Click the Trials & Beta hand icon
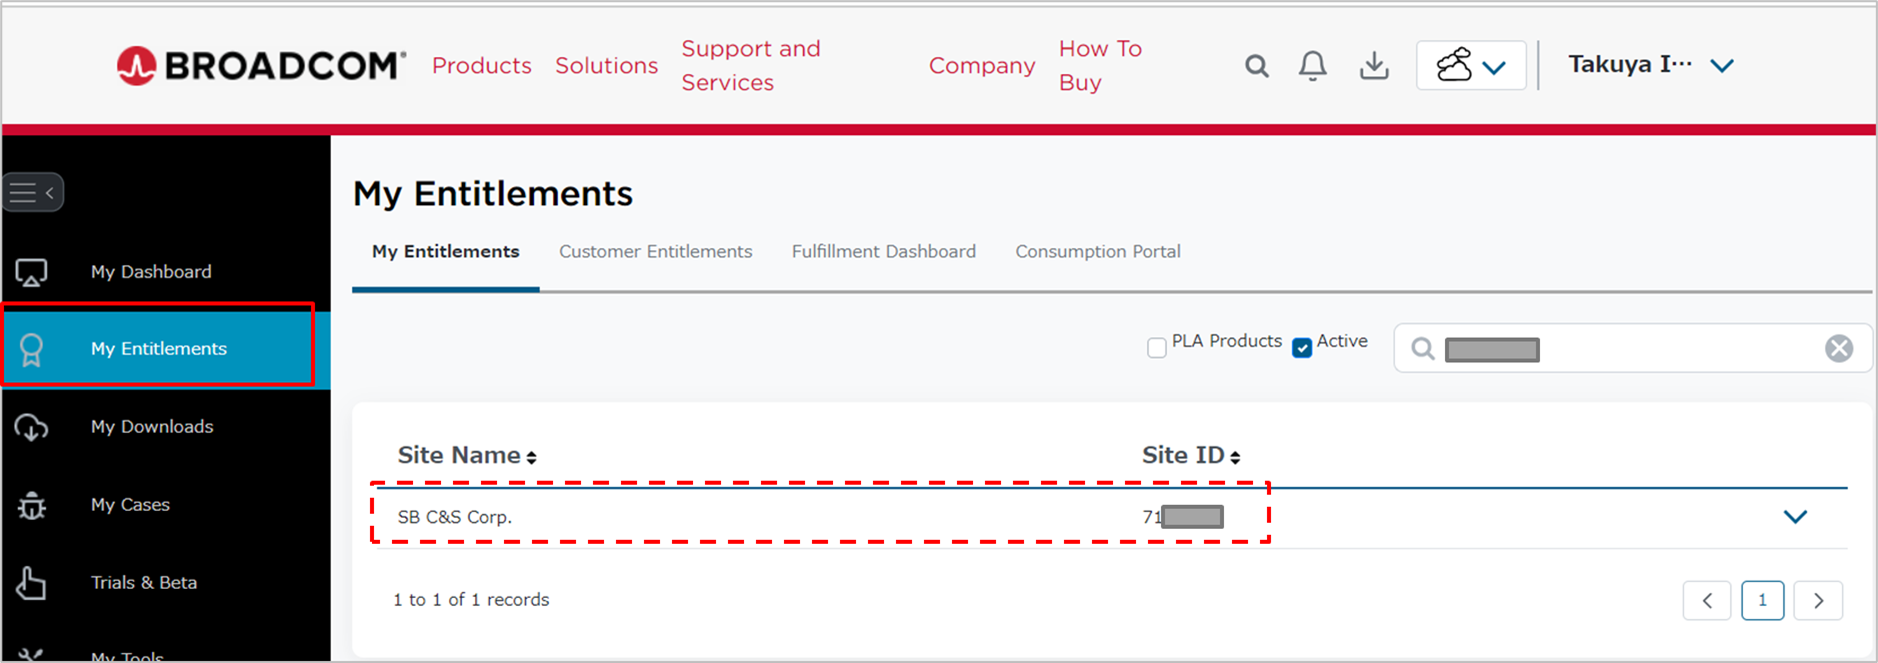Image resolution: width=1878 pixels, height=663 pixels. pos(31,583)
